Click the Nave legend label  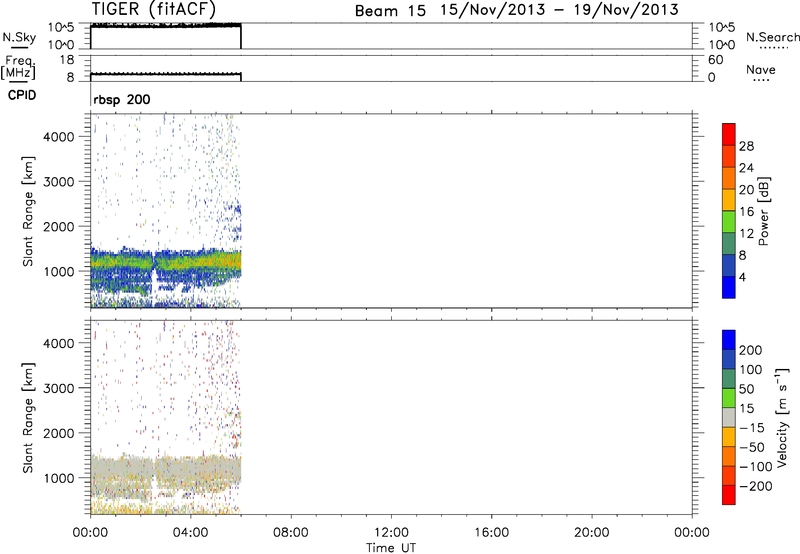(x=761, y=69)
